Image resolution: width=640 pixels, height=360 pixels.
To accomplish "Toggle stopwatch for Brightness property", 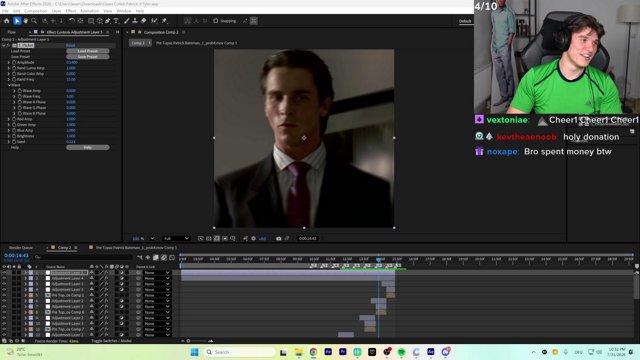I will click(14, 136).
